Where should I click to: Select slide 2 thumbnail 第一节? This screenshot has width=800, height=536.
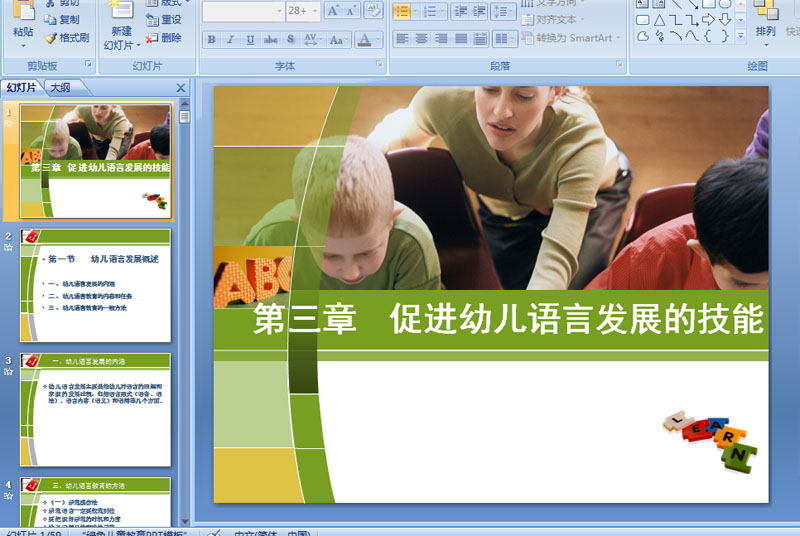95,285
